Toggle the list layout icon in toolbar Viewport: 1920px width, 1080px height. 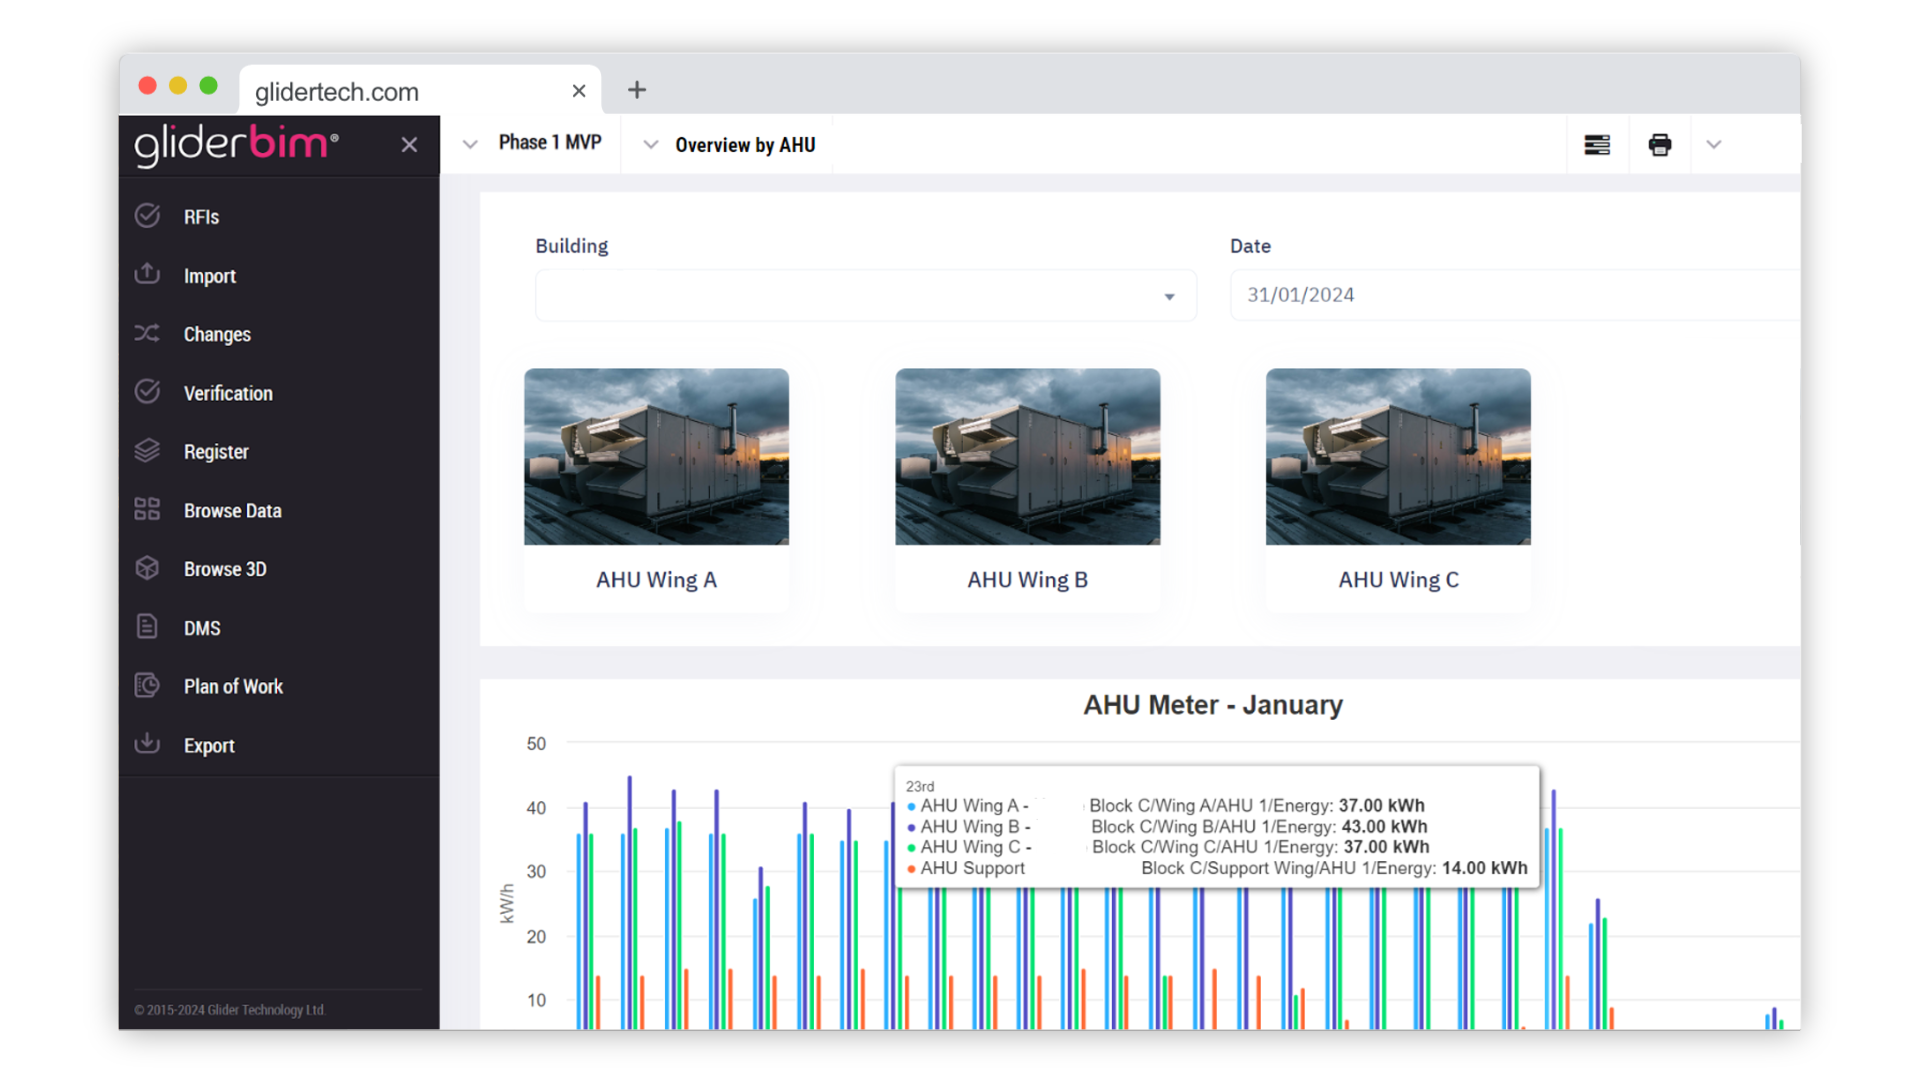coord(1597,145)
